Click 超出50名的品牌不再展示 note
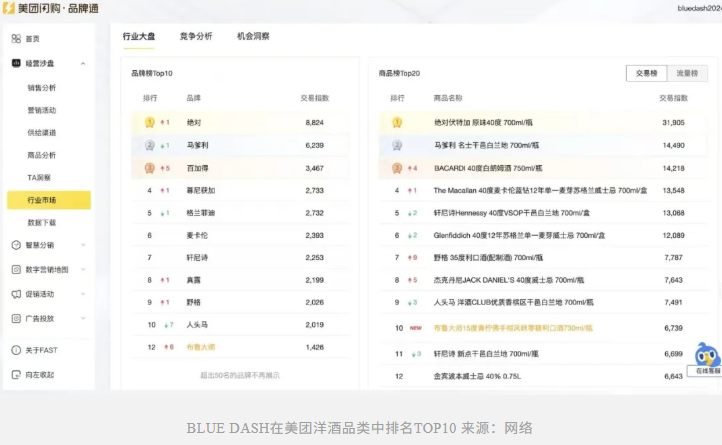 click(x=240, y=375)
